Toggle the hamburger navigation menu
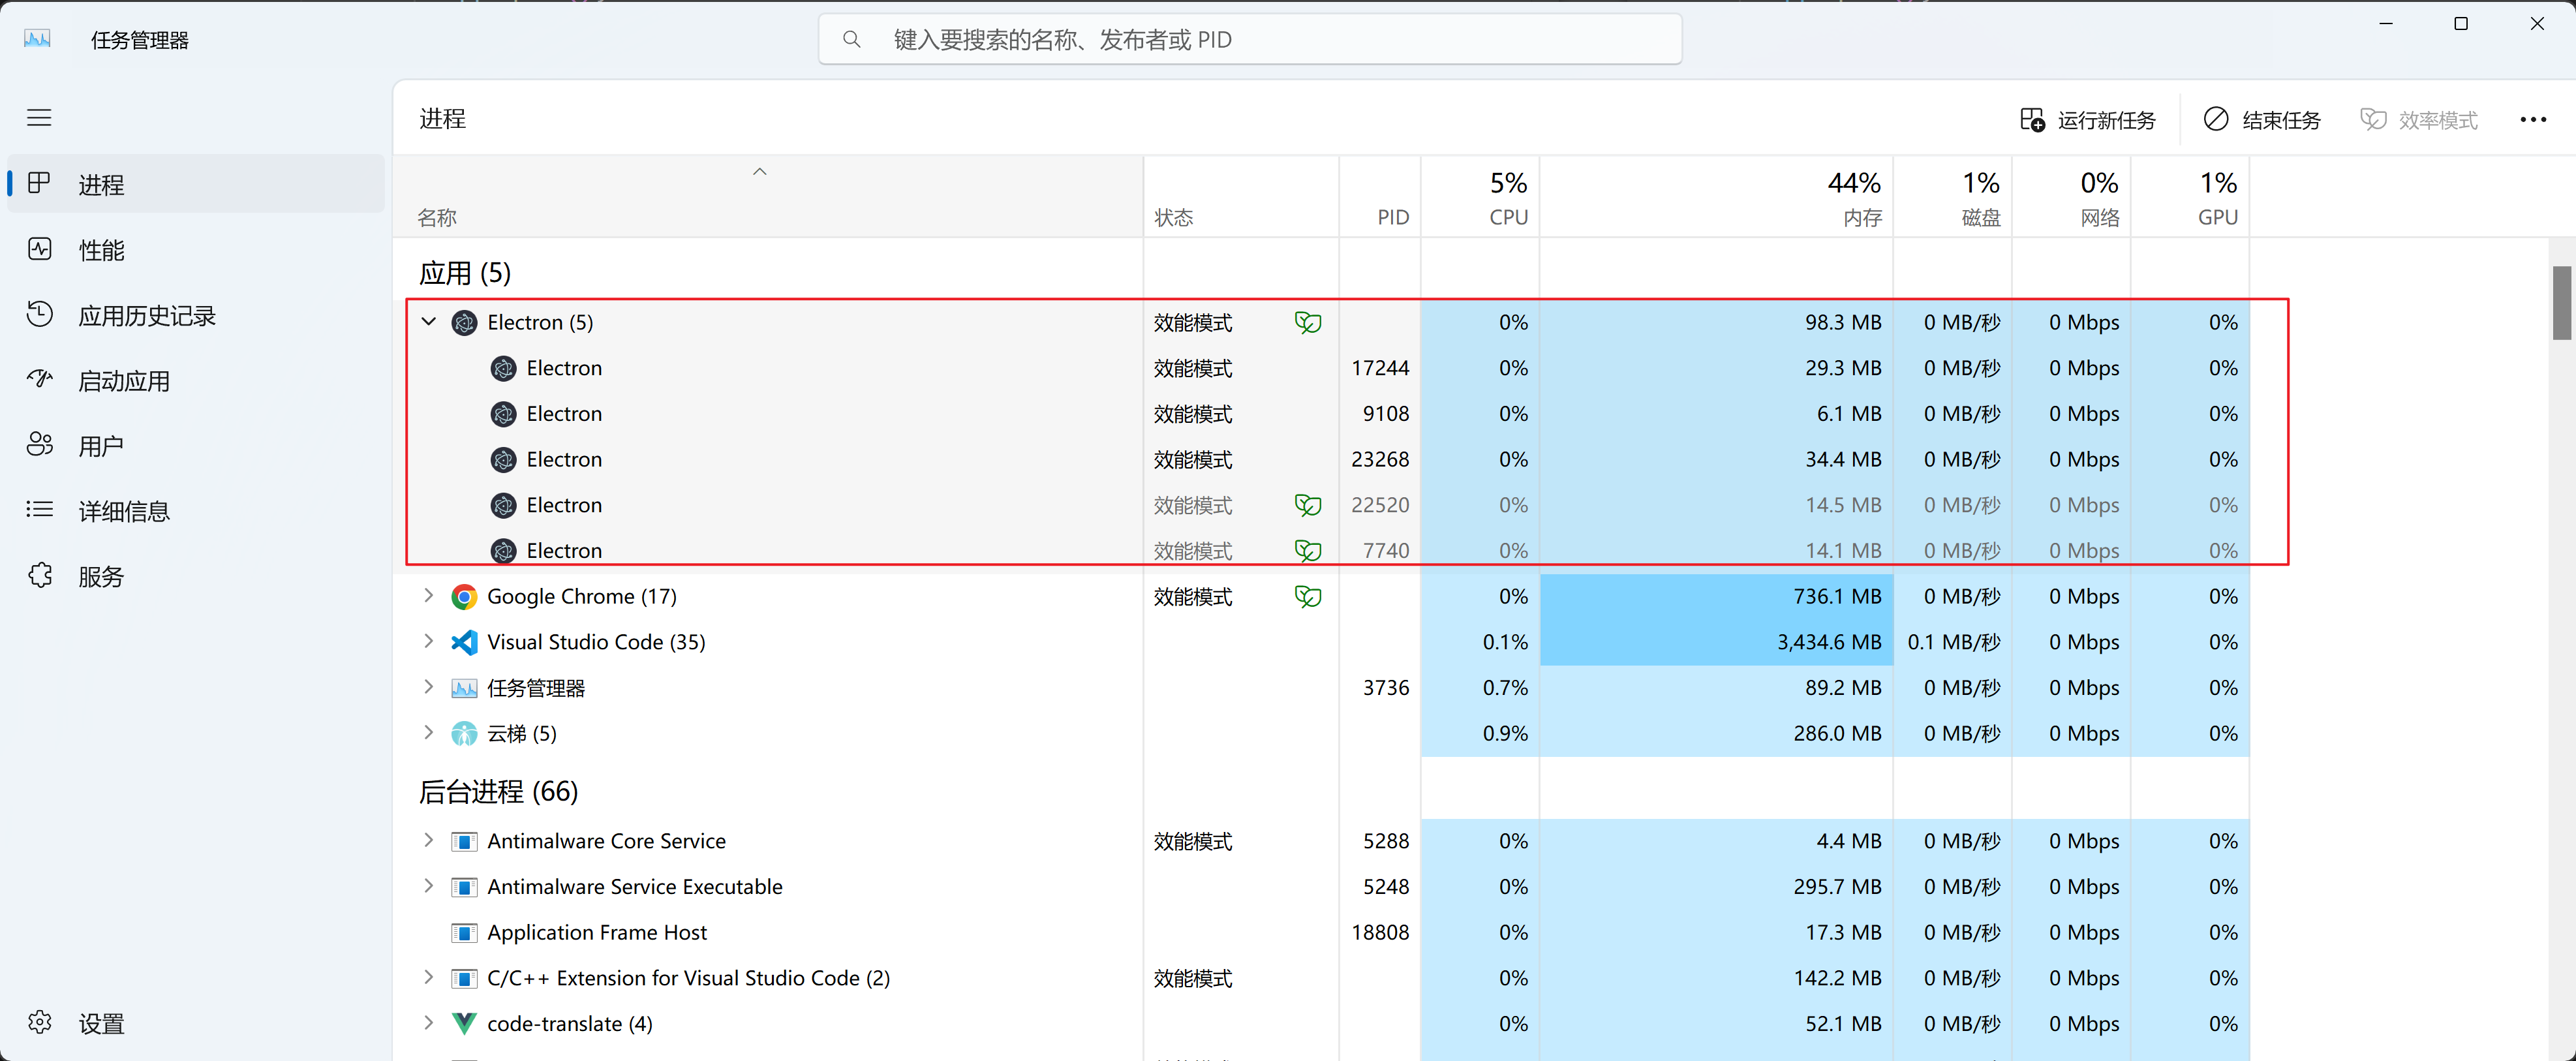 click(39, 118)
